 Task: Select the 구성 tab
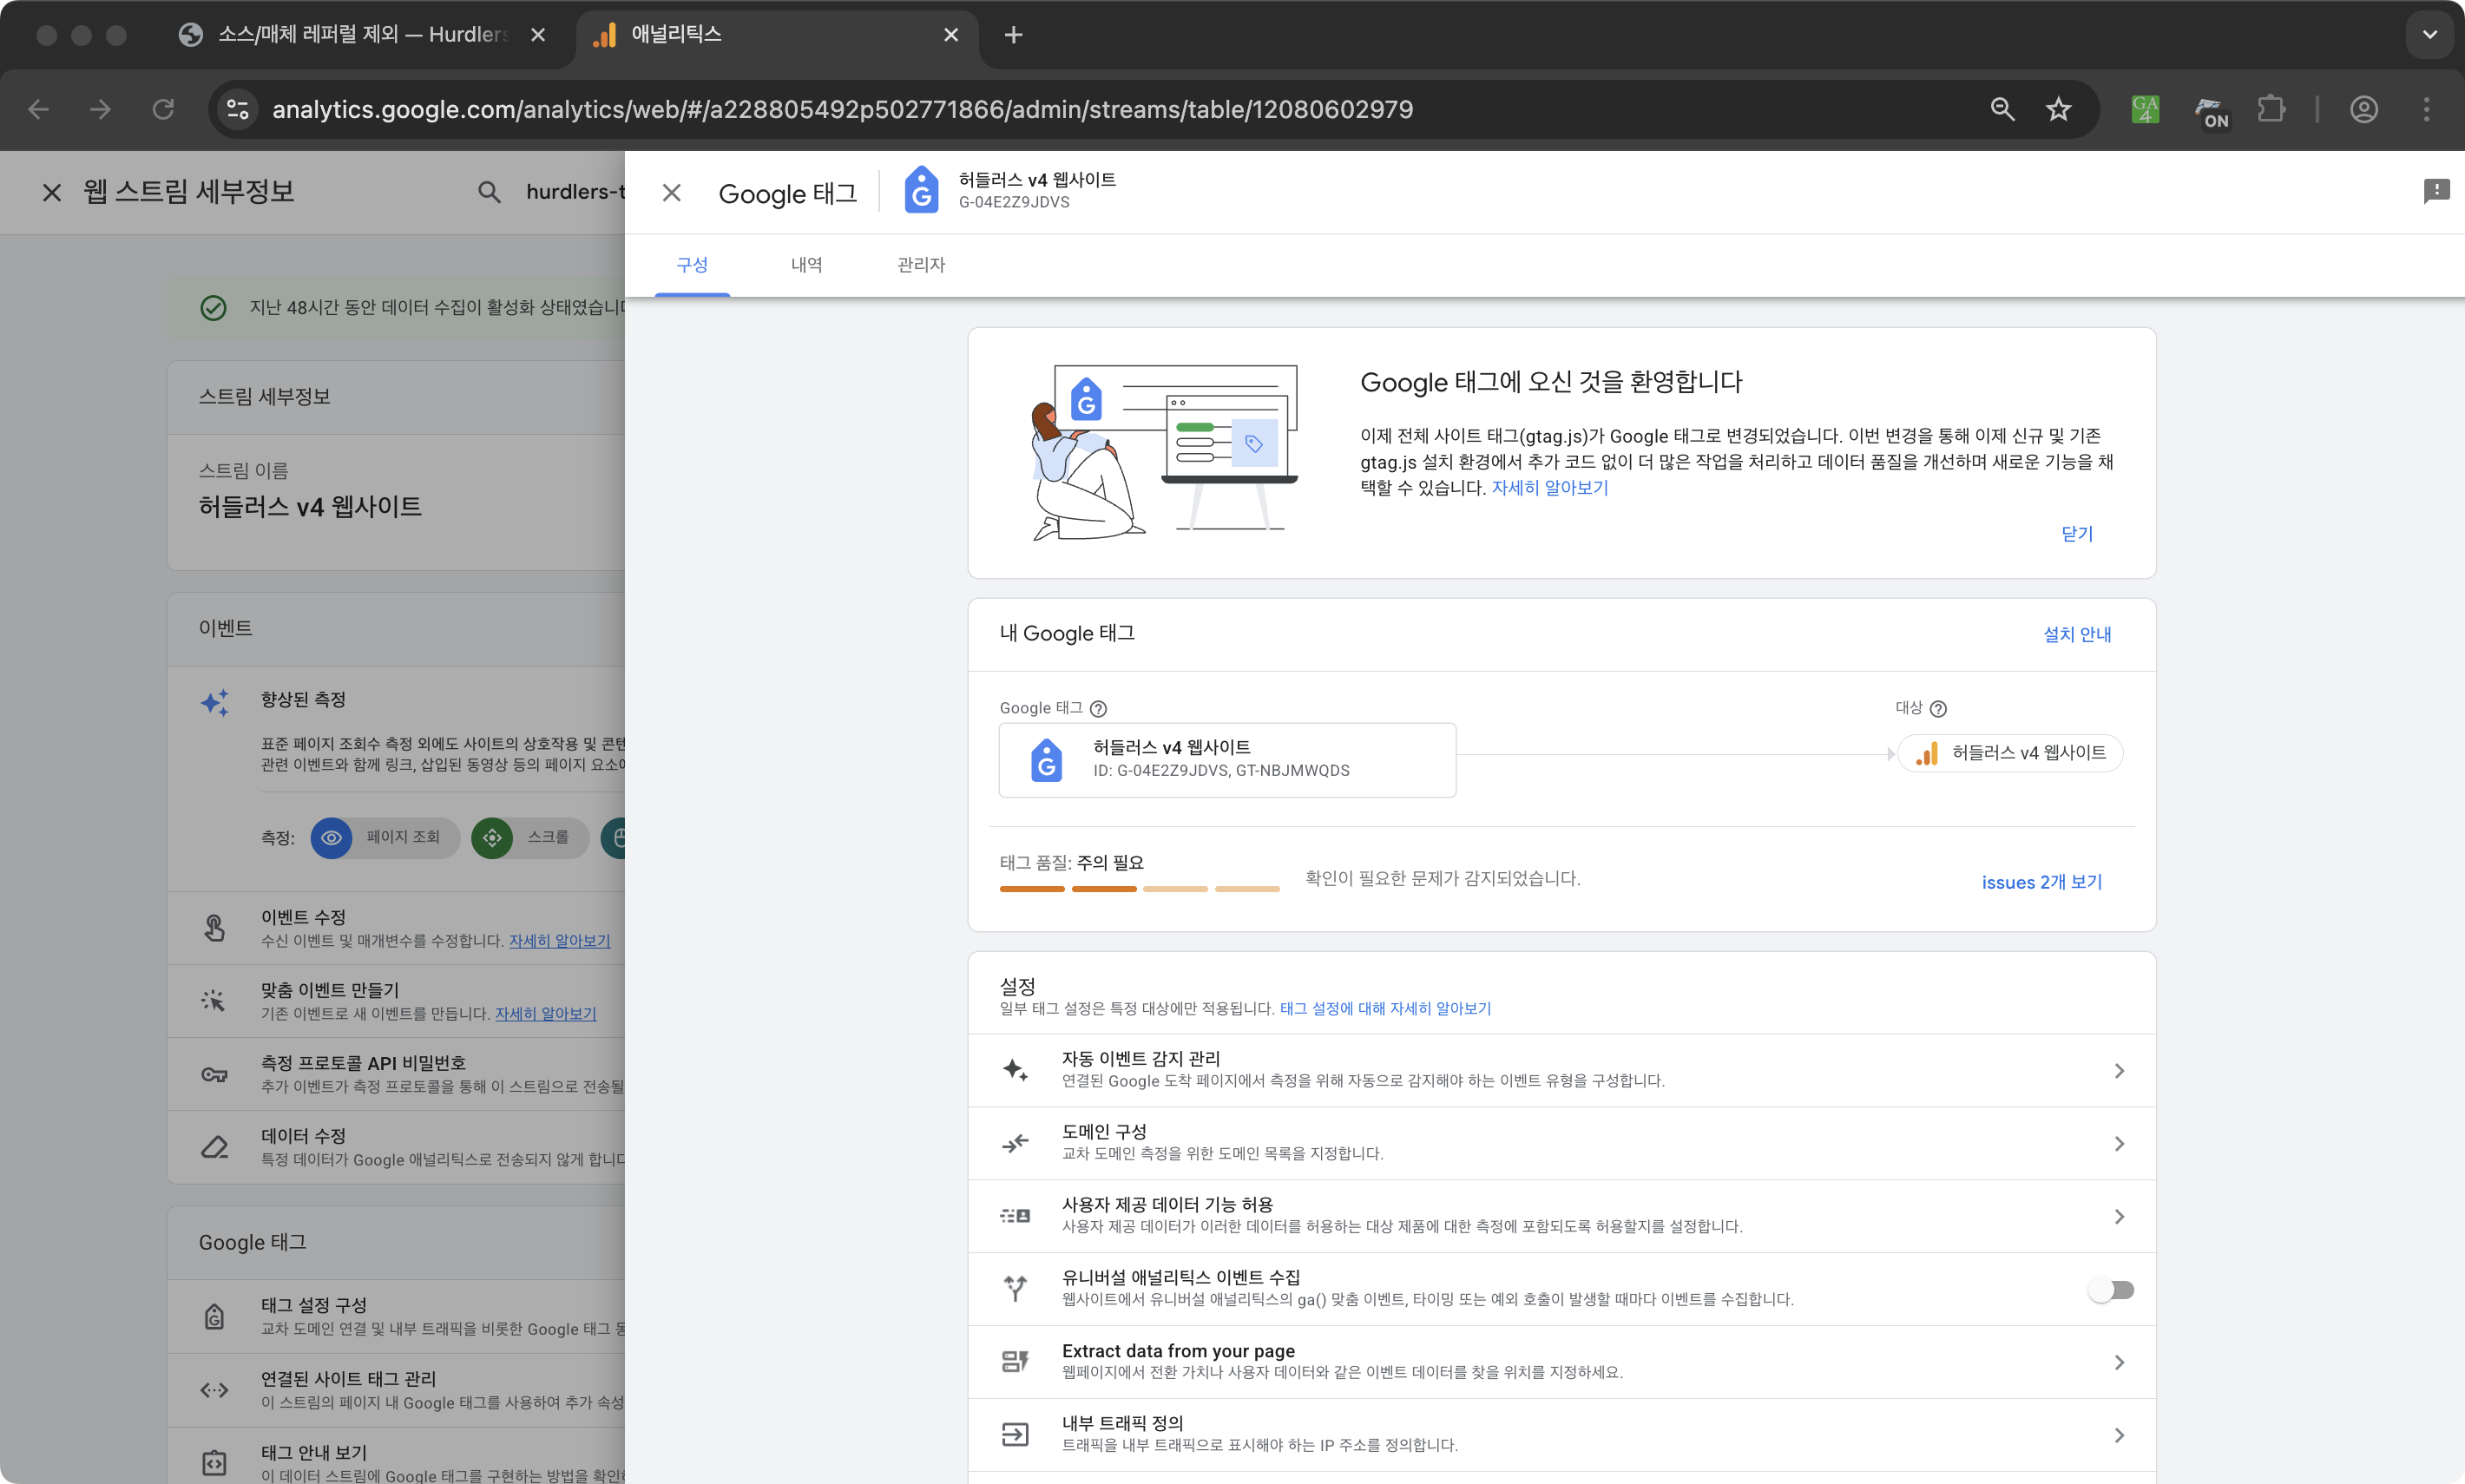pyautogui.click(x=692, y=265)
